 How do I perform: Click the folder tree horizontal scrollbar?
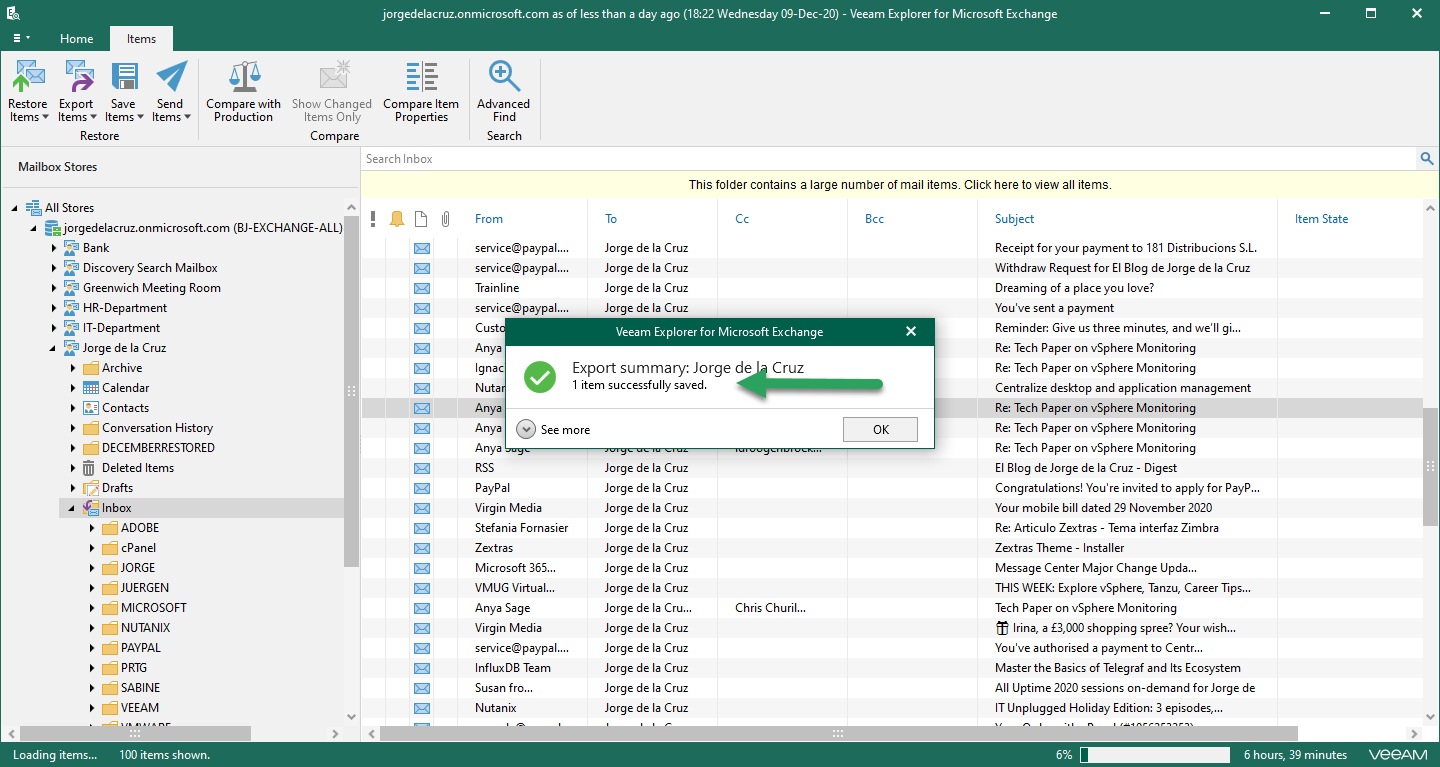(x=136, y=734)
